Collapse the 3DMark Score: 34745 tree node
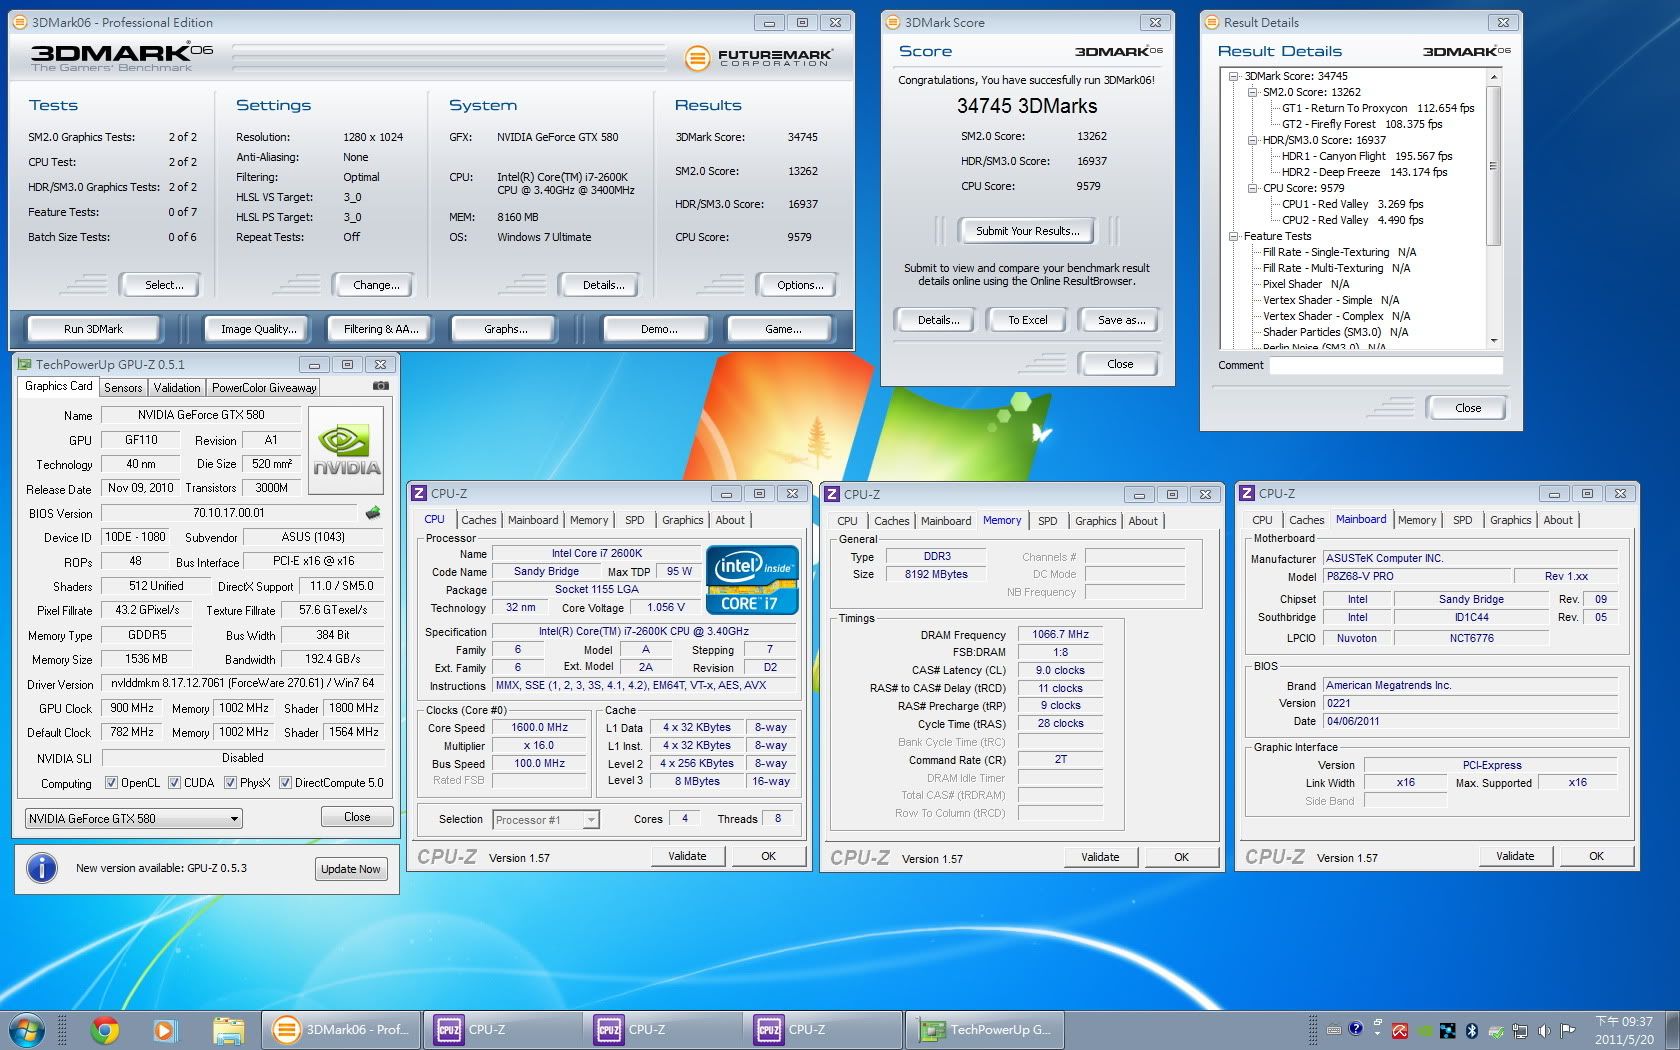 1233,76
